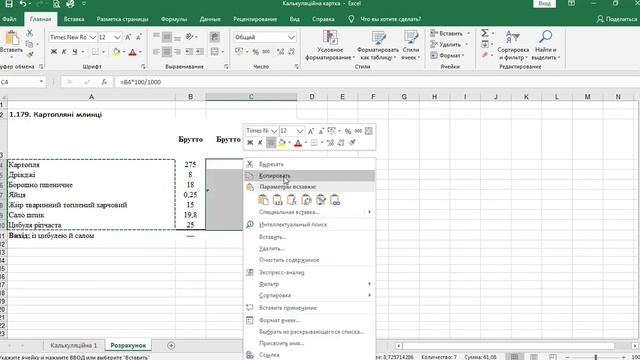
Task: Open Формат ячеек from the context menu
Action: pos(309,320)
